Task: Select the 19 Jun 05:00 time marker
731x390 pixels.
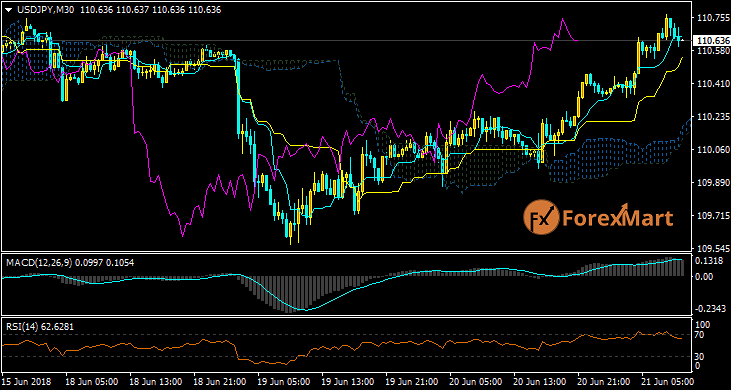Action: (x=283, y=380)
